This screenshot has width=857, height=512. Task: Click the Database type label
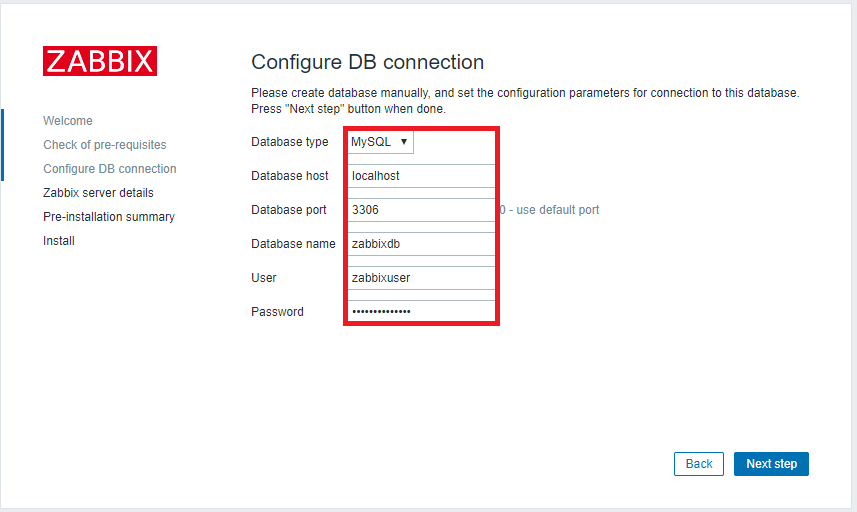[290, 142]
